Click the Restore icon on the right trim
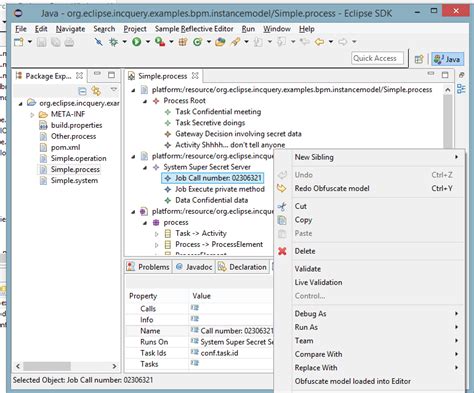Screen dimensions: 474x393 click(x=461, y=75)
